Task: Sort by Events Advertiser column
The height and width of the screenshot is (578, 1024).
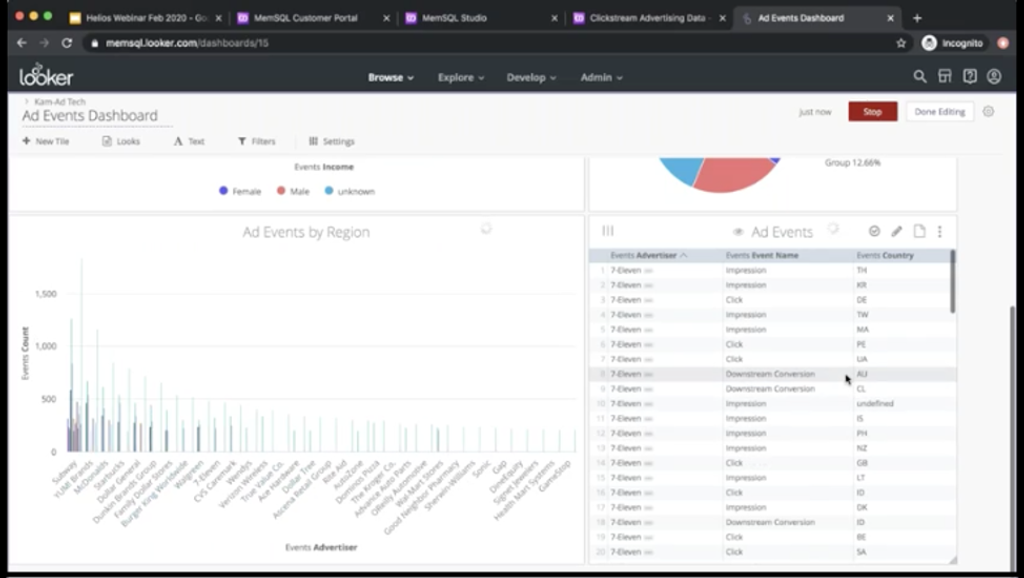Action: [648, 255]
